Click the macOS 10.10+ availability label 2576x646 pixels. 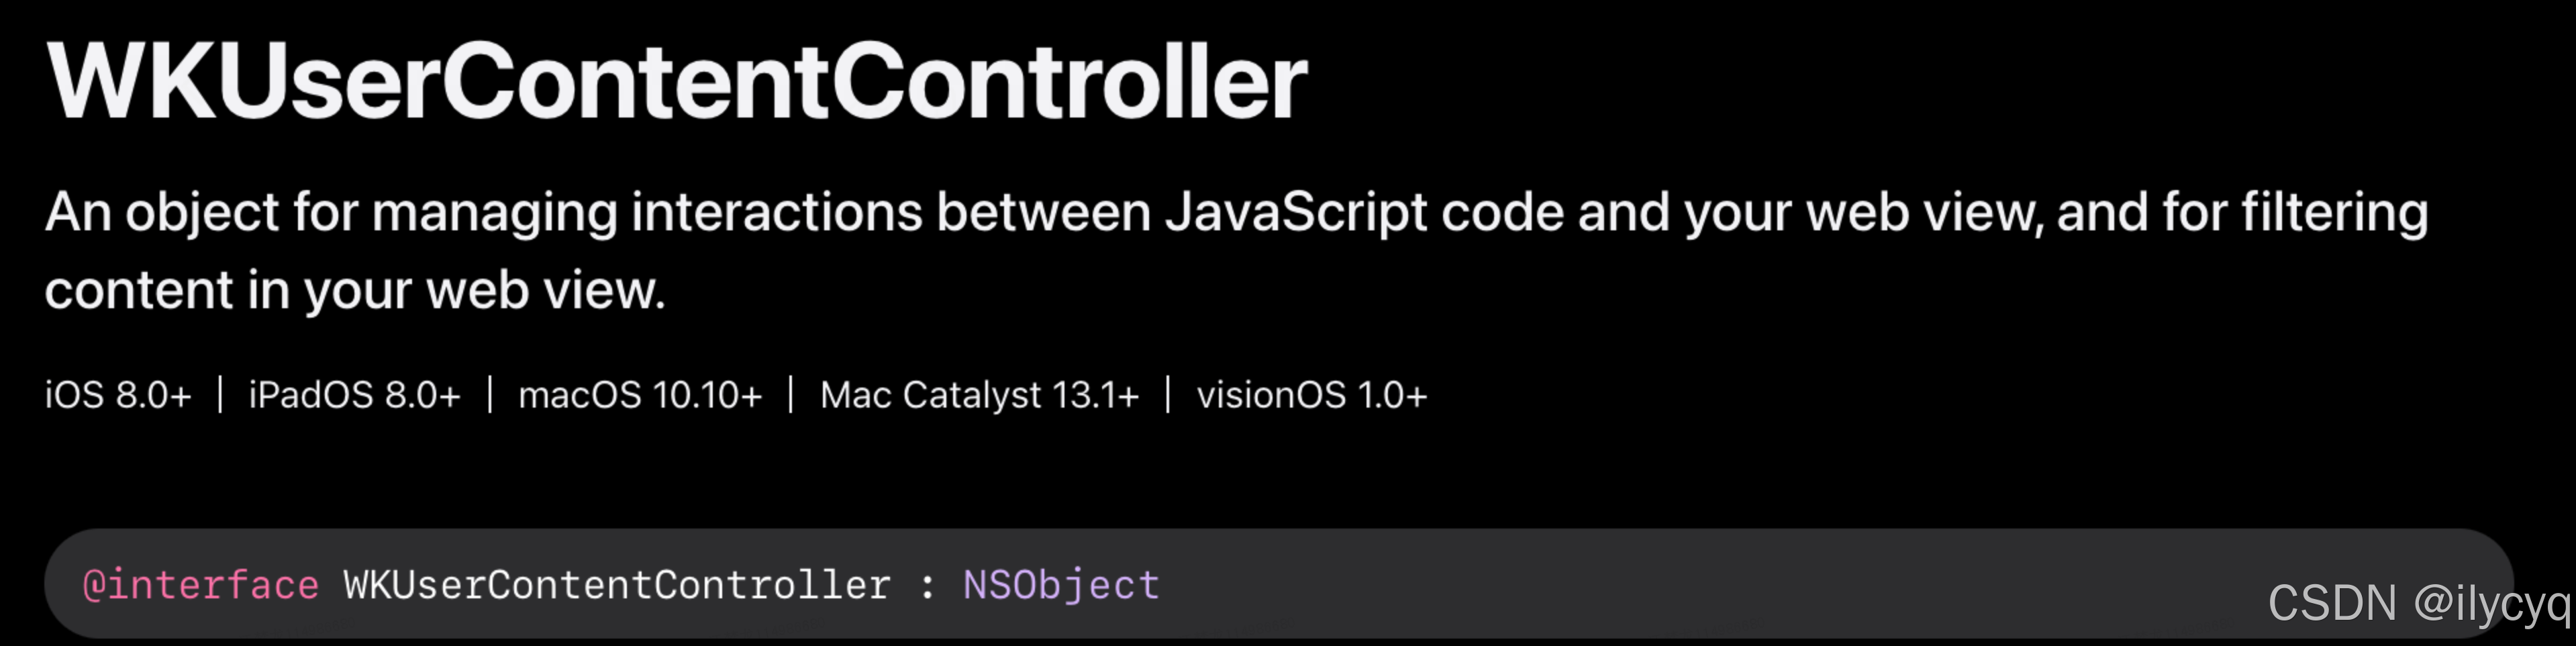(x=640, y=395)
